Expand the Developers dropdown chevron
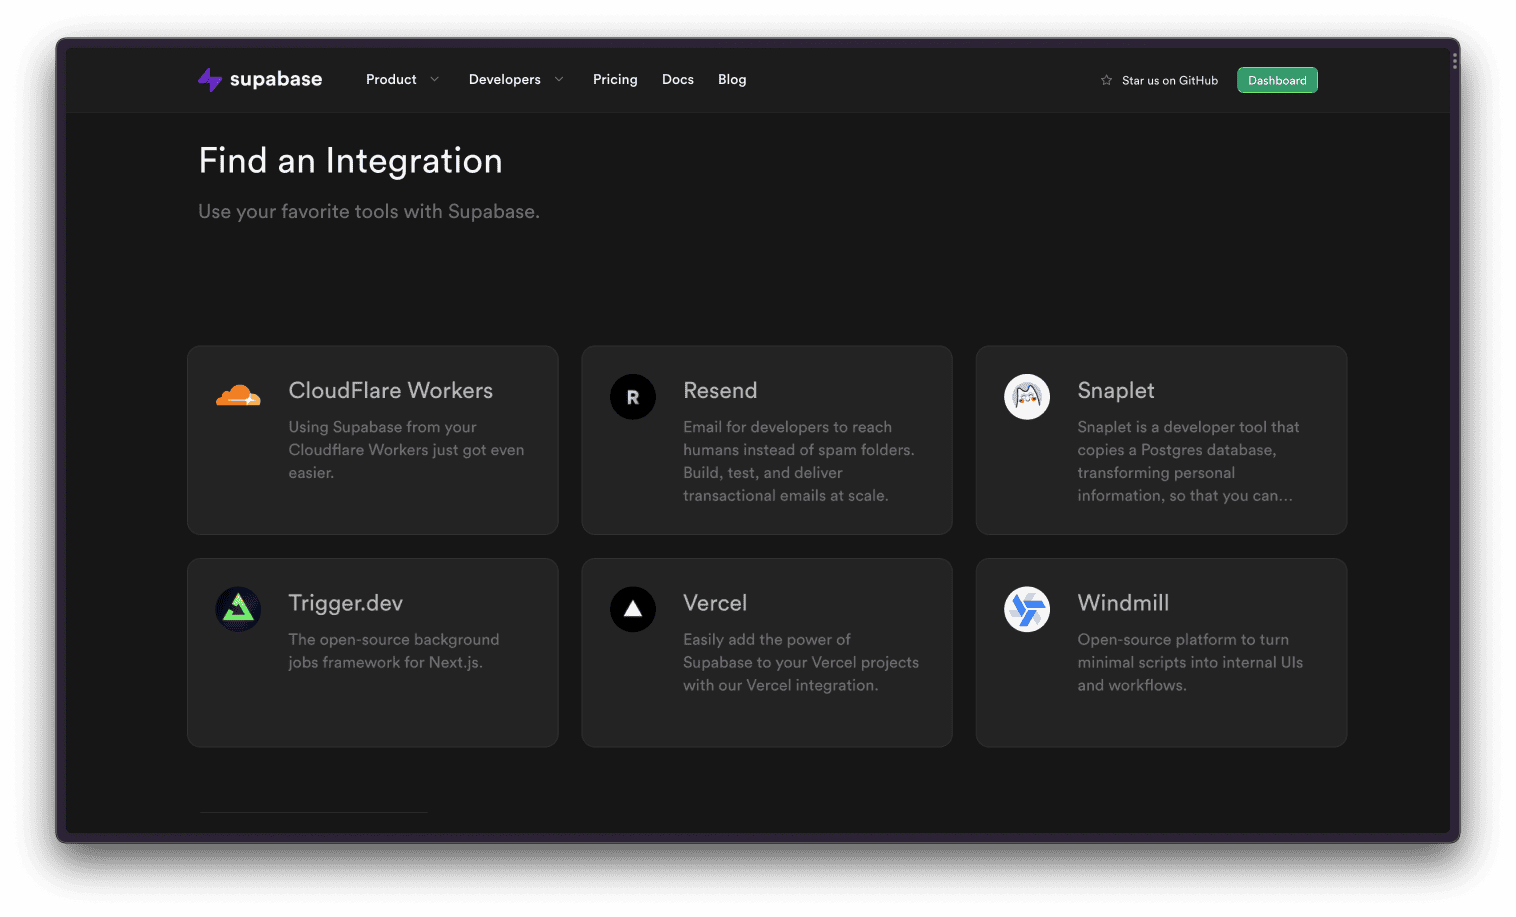 tap(559, 80)
